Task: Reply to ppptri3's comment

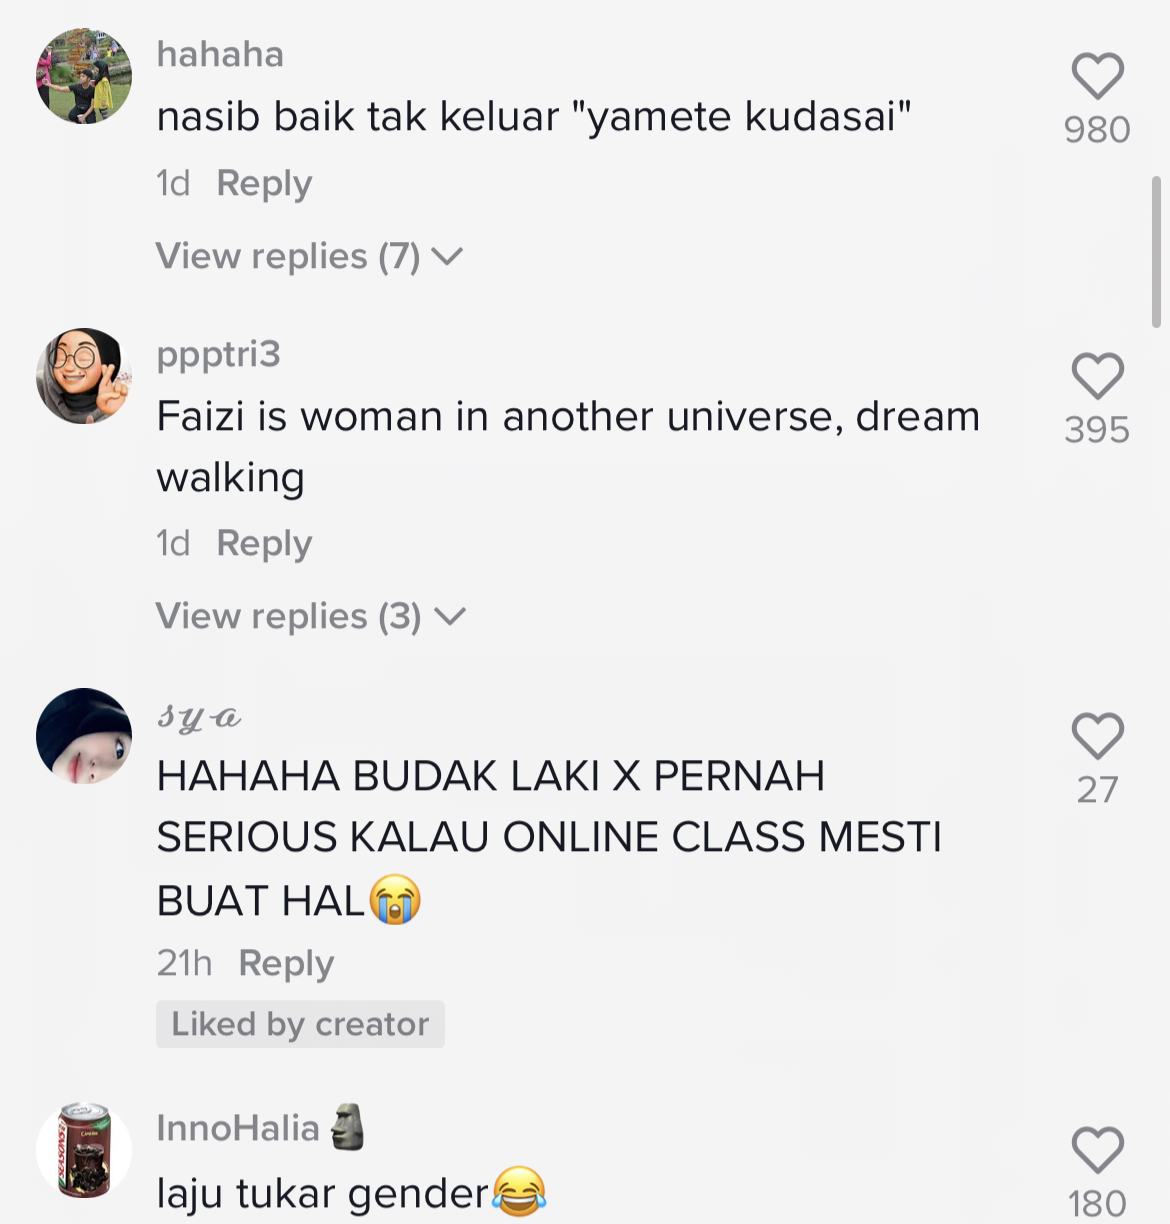Action: click(x=264, y=544)
